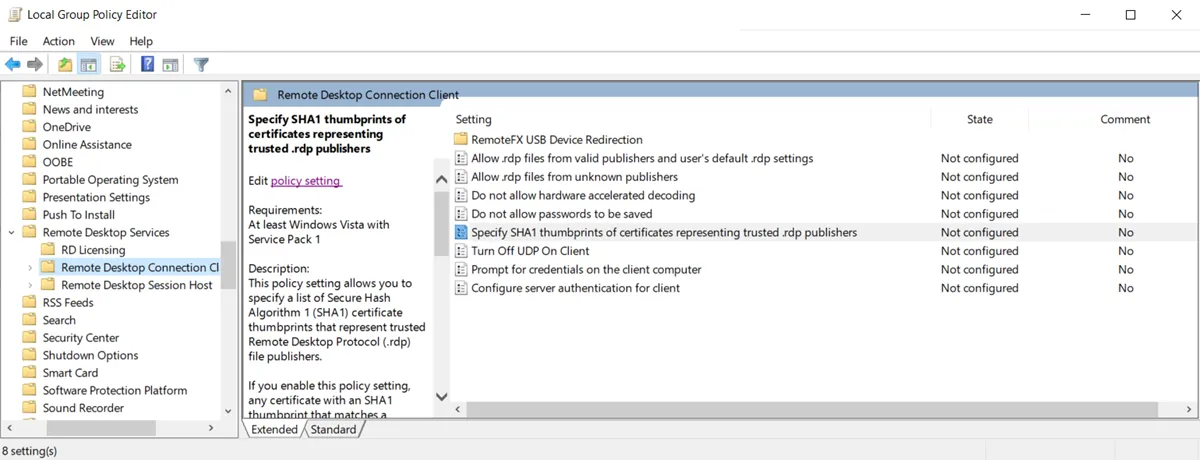The image size is (1200, 460).
Task: Sort by the State column header
Action: click(x=980, y=119)
